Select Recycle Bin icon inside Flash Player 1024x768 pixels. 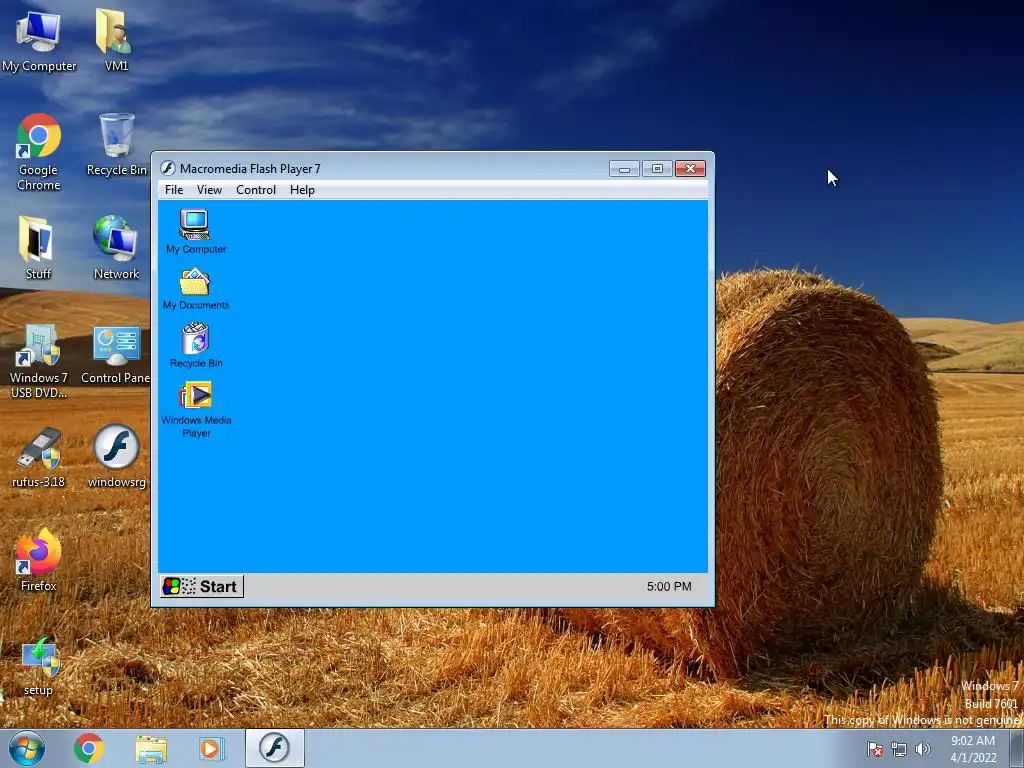pos(195,345)
